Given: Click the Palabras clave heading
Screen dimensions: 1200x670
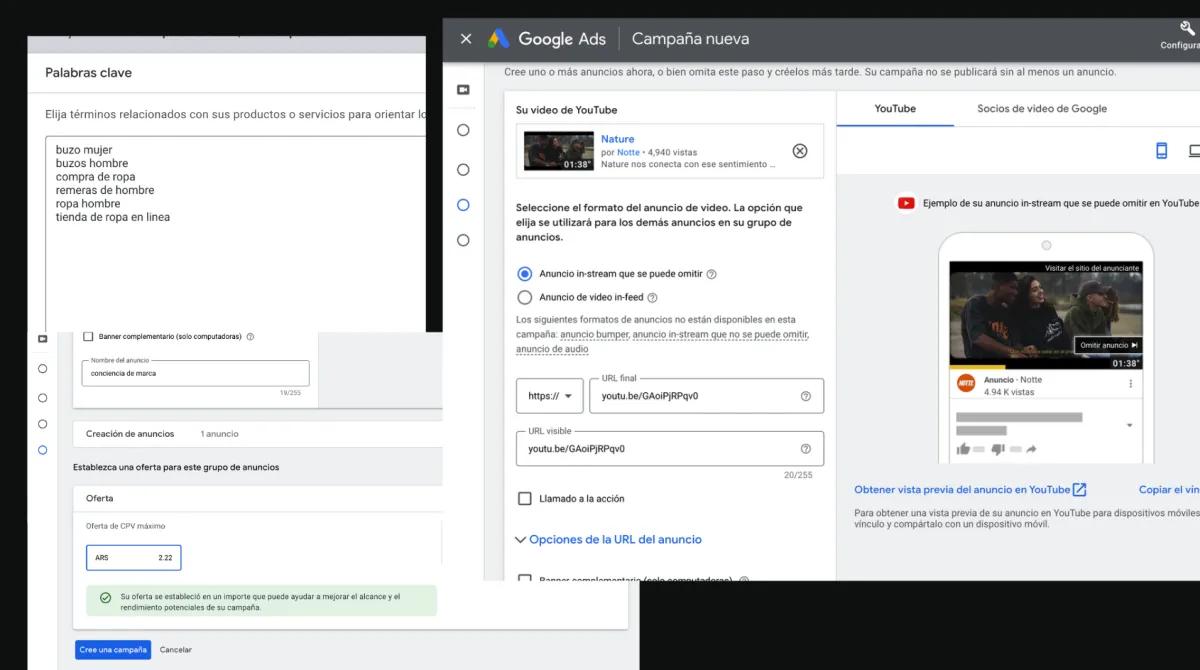Looking at the screenshot, I should pos(88,73).
